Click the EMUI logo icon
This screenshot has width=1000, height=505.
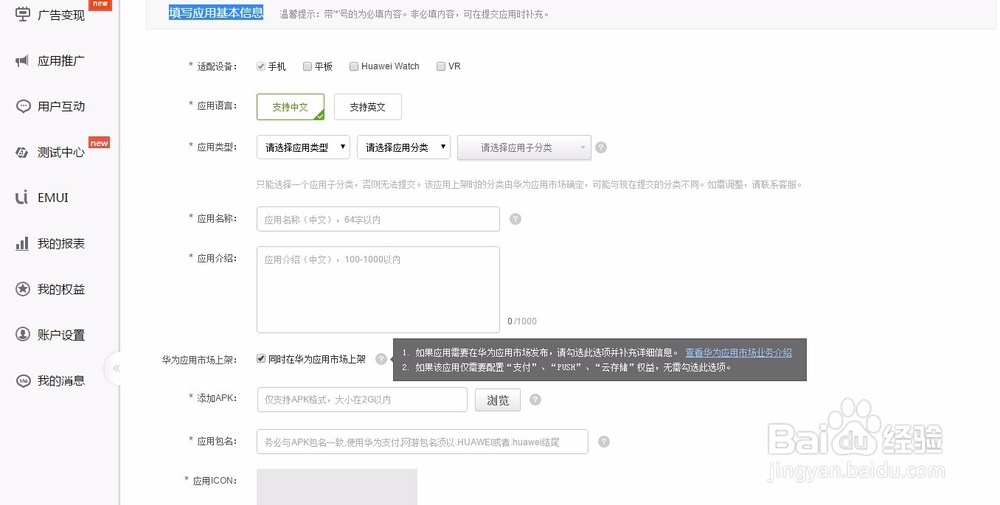click(22, 198)
